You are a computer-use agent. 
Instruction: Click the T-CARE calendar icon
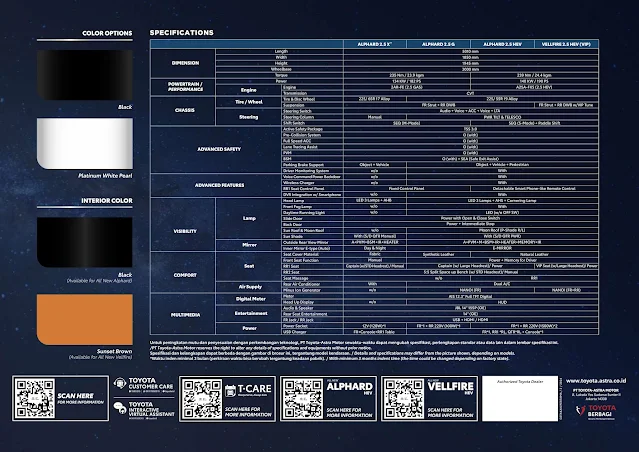click(x=230, y=390)
